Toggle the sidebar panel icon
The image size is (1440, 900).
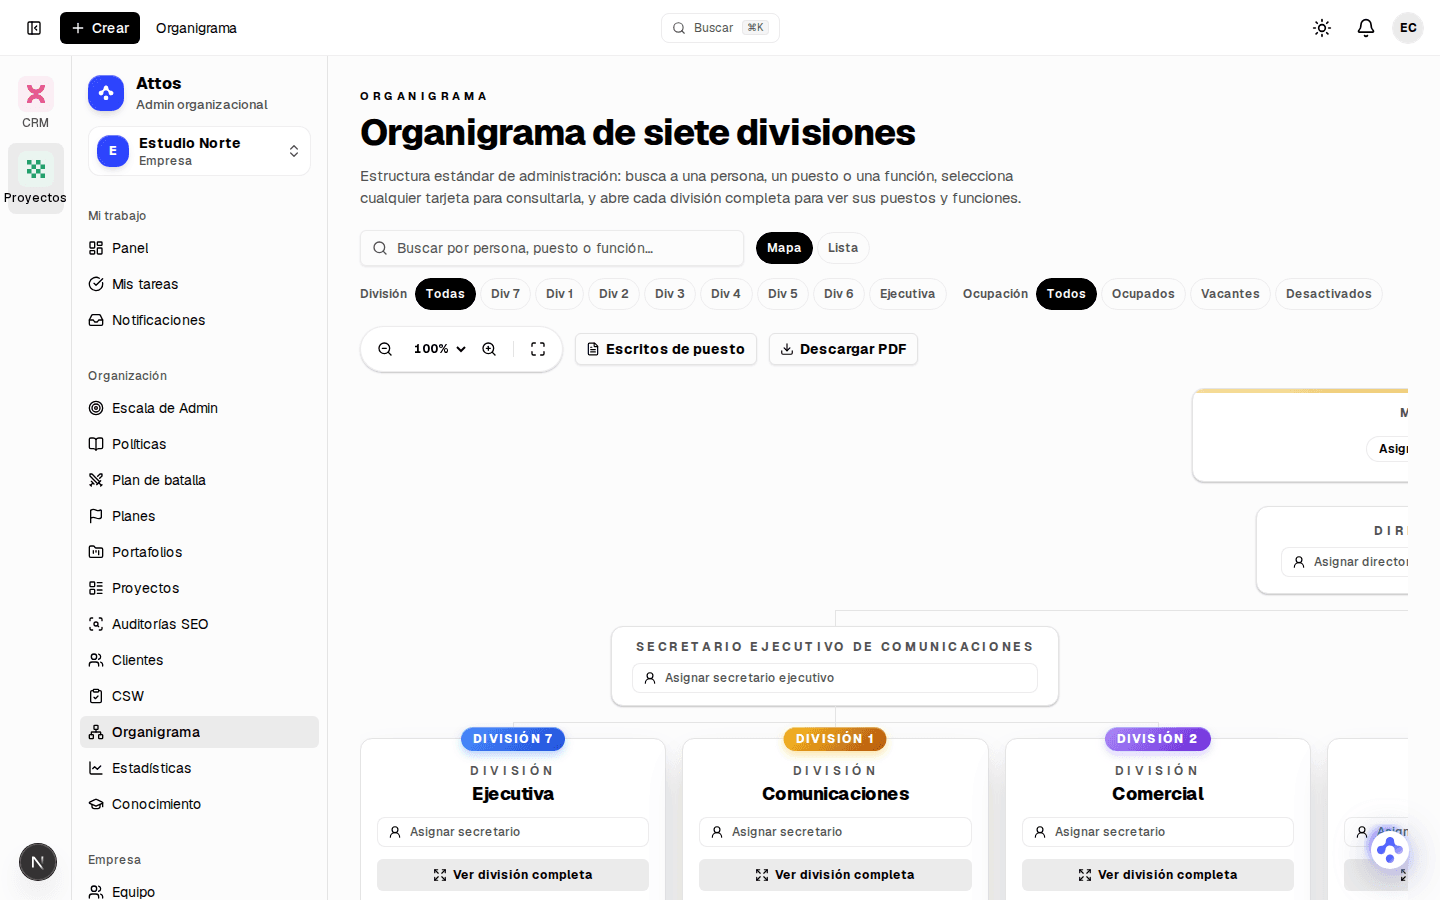[34, 28]
